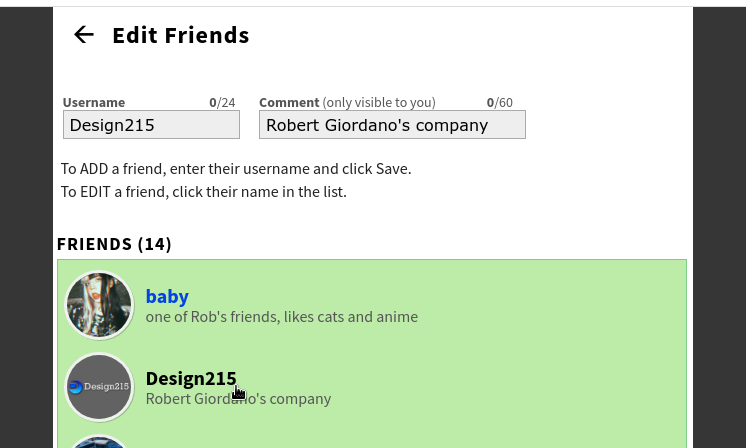746x448 pixels.
Task: Select Design215 name in friends list
Action: [190, 379]
